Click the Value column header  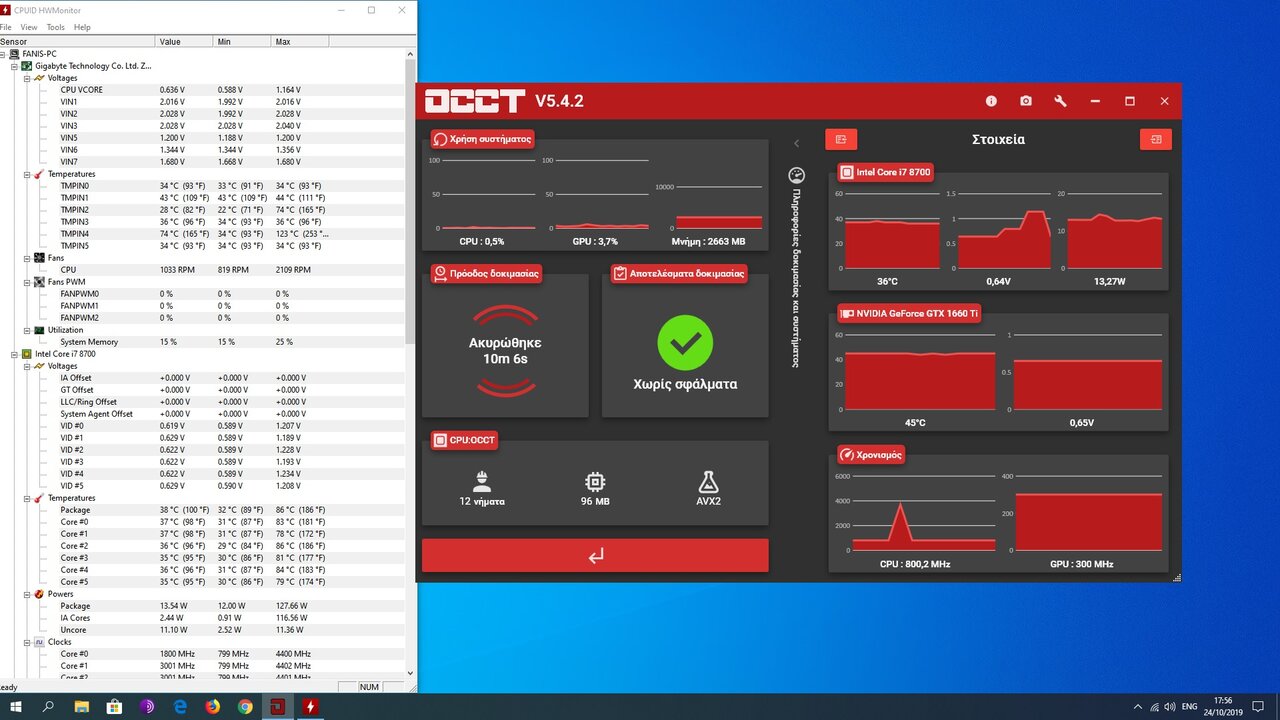pyautogui.click(x=184, y=42)
